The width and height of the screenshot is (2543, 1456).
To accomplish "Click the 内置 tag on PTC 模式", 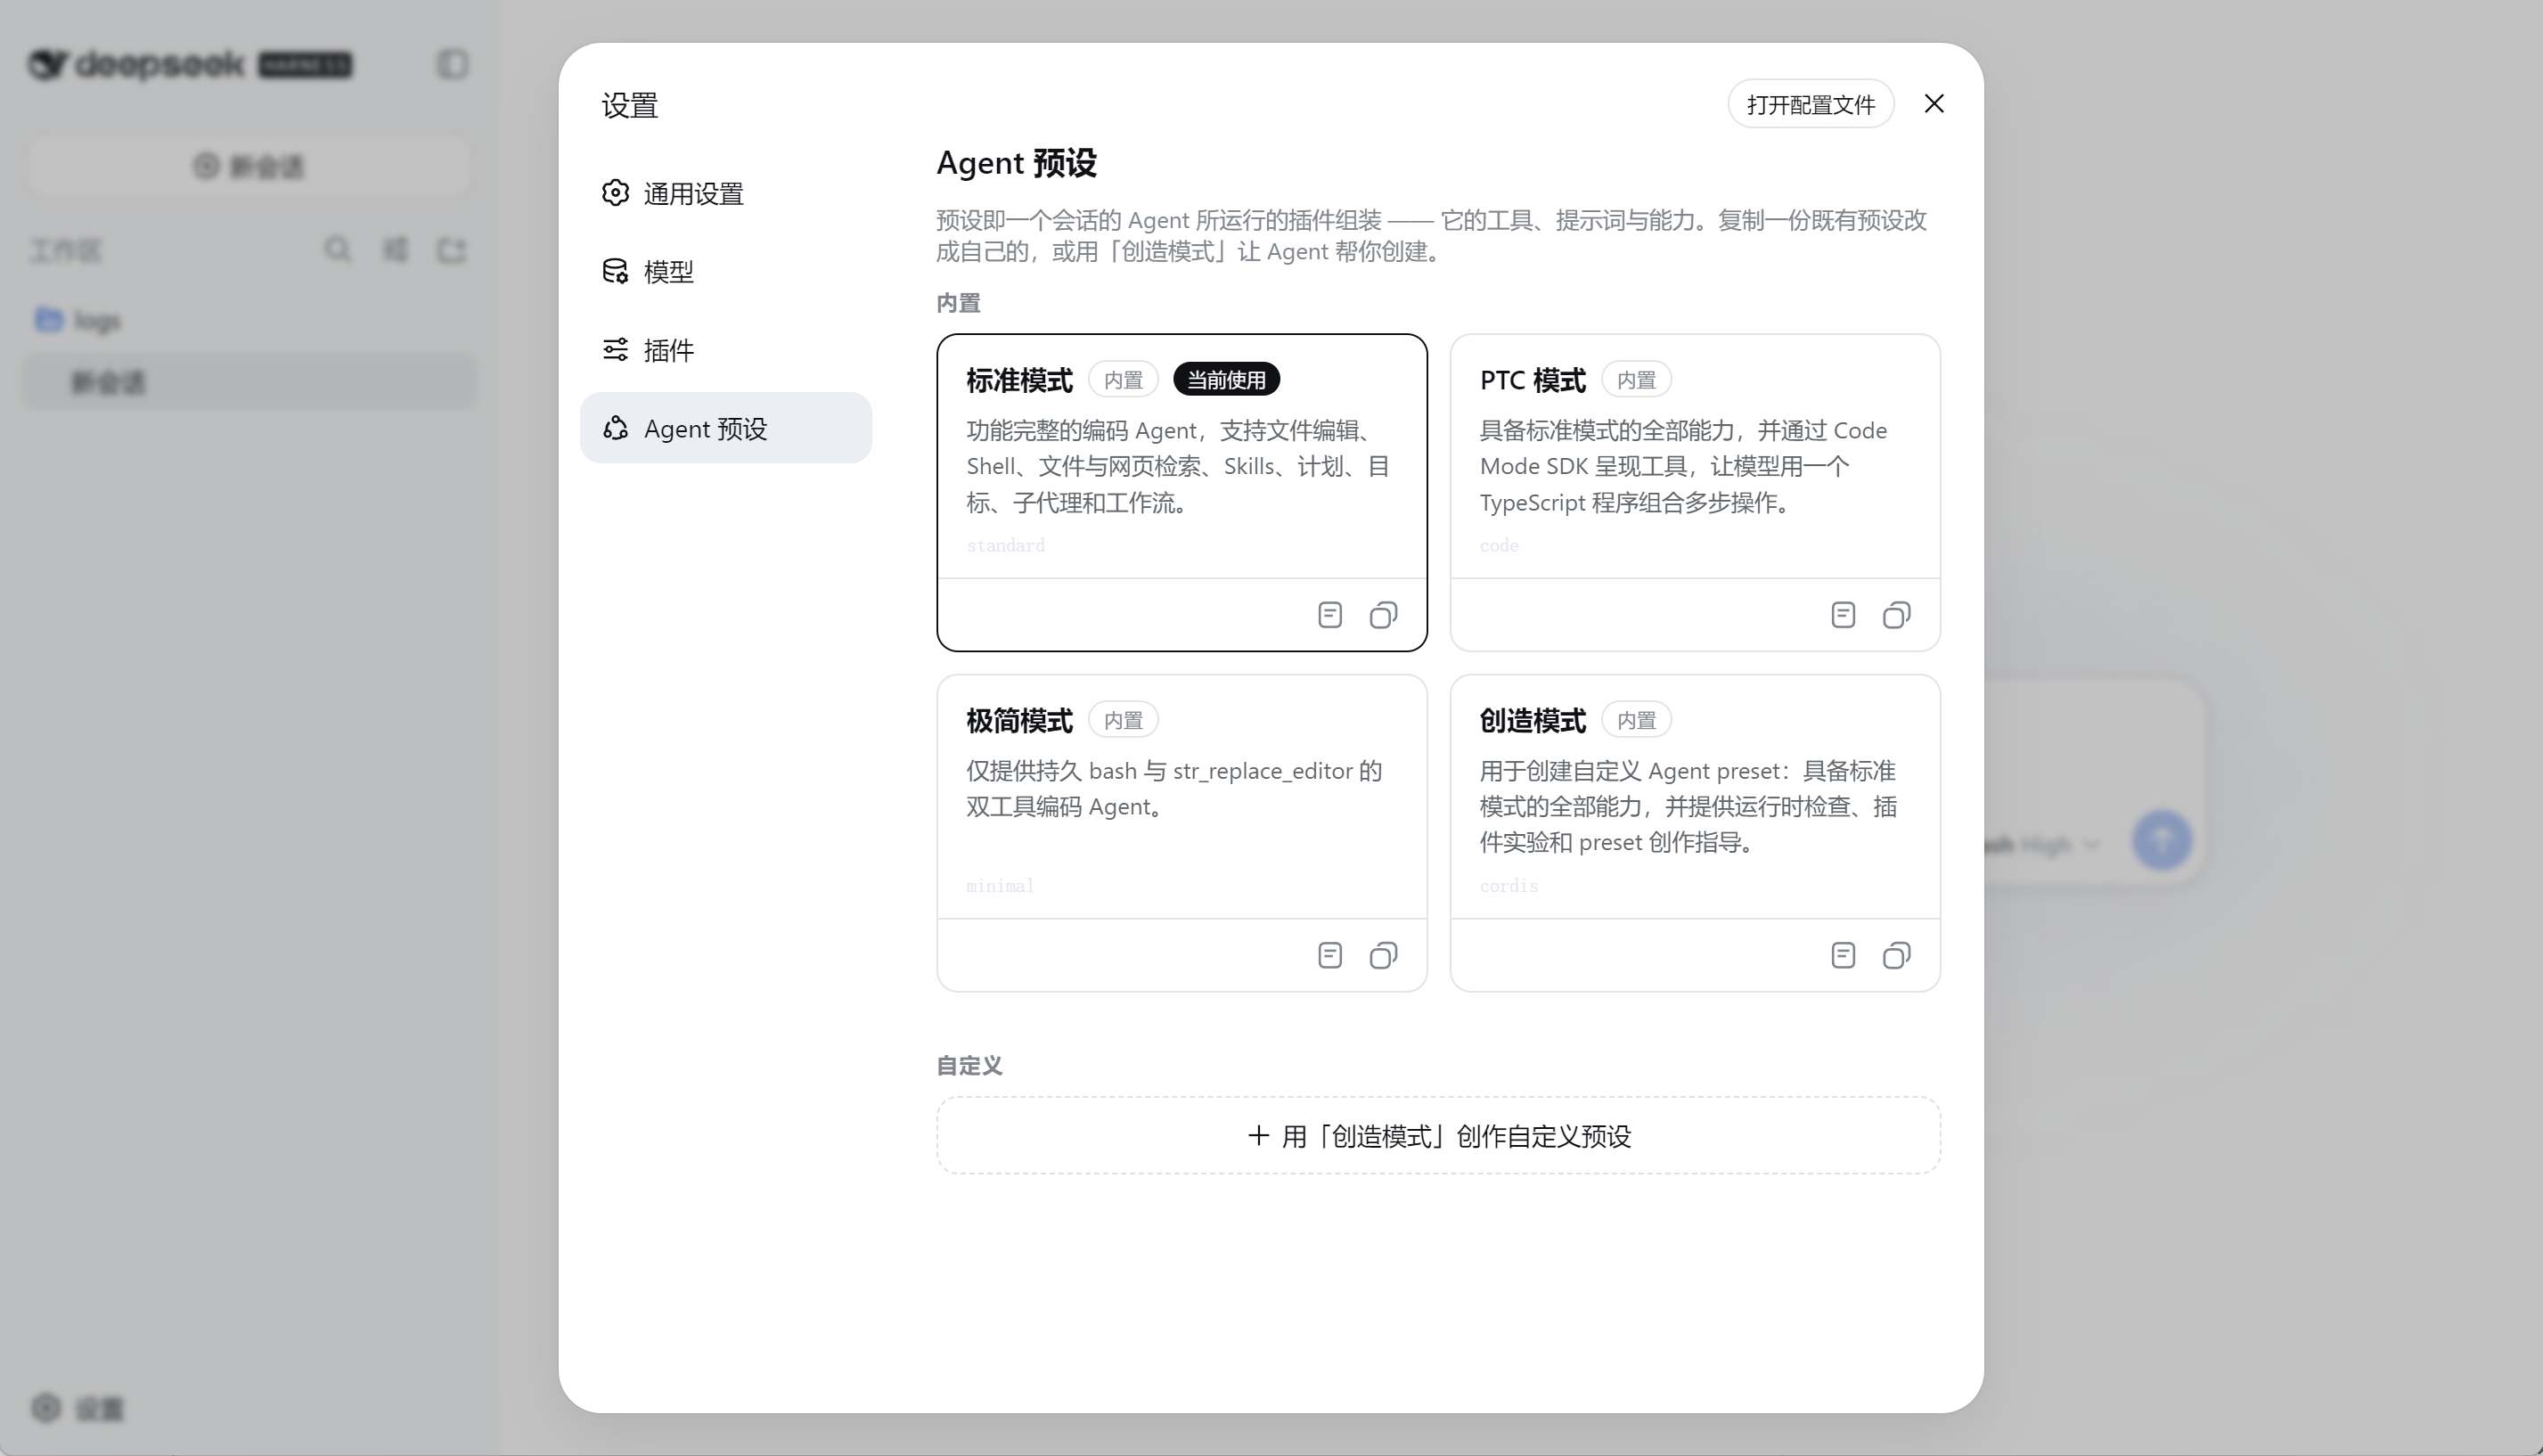I will (x=1636, y=380).
